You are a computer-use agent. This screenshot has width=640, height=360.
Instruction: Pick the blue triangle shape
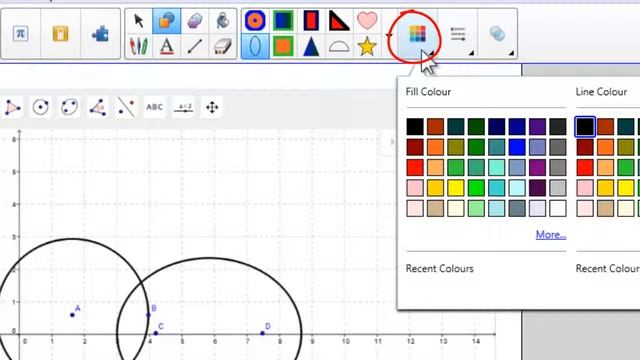[311, 46]
